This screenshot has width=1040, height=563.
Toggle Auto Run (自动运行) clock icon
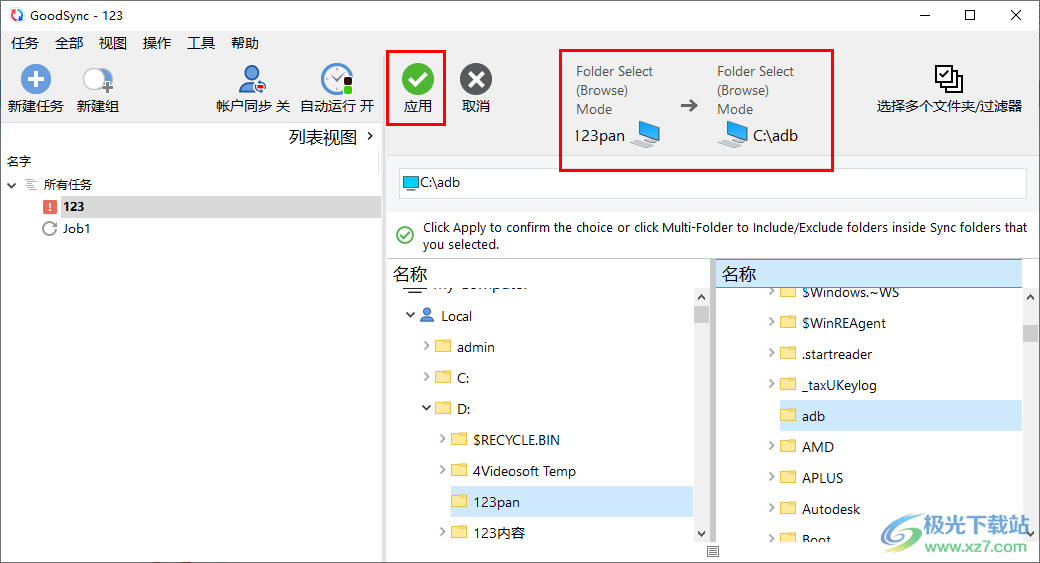[x=337, y=80]
